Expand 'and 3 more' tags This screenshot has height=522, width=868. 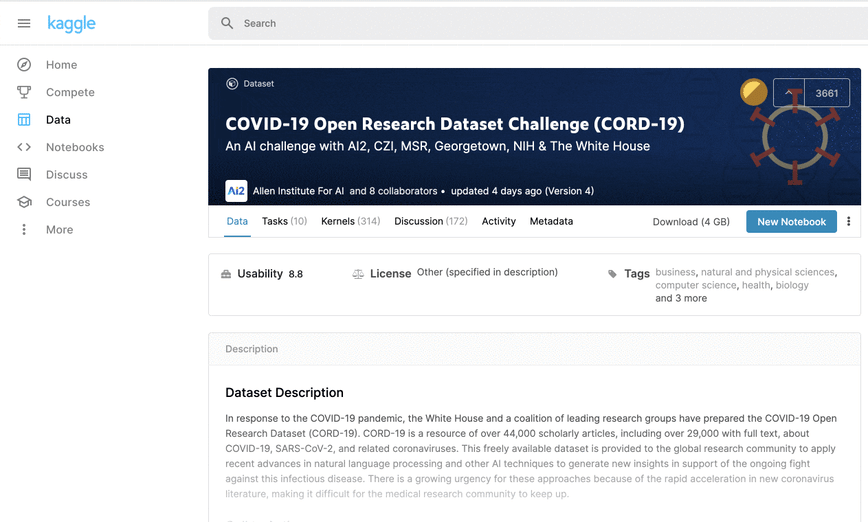(x=681, y=298)
